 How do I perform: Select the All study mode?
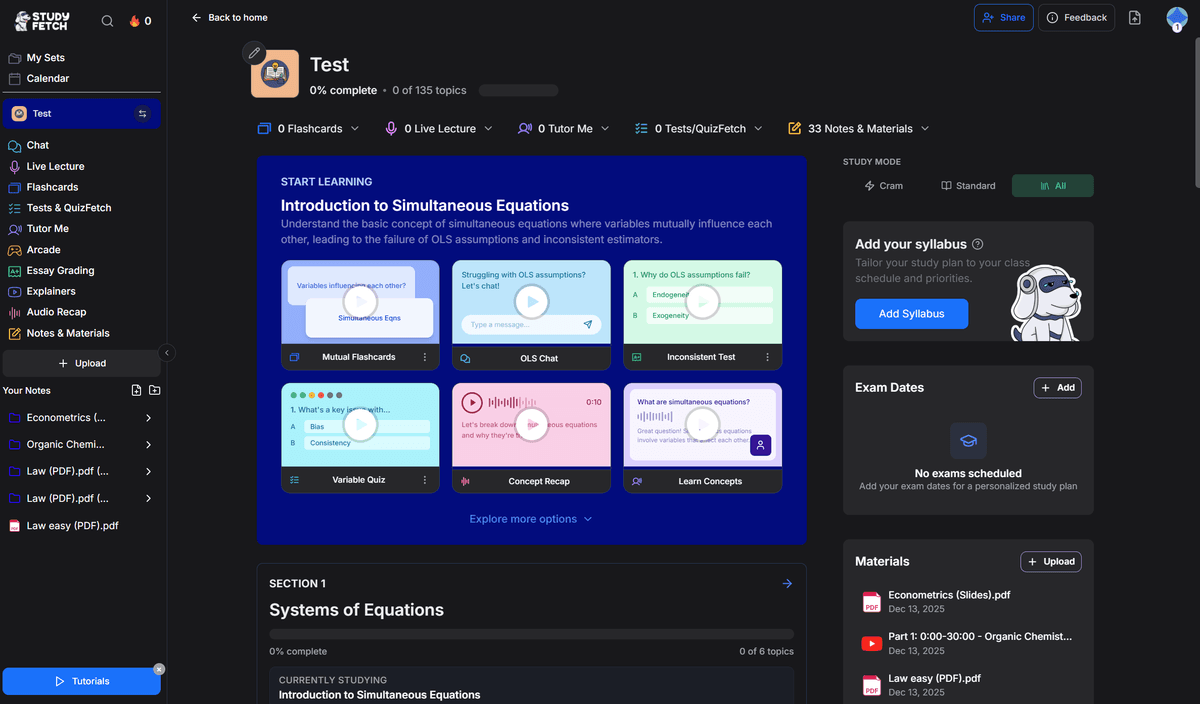coord(1052,185)
